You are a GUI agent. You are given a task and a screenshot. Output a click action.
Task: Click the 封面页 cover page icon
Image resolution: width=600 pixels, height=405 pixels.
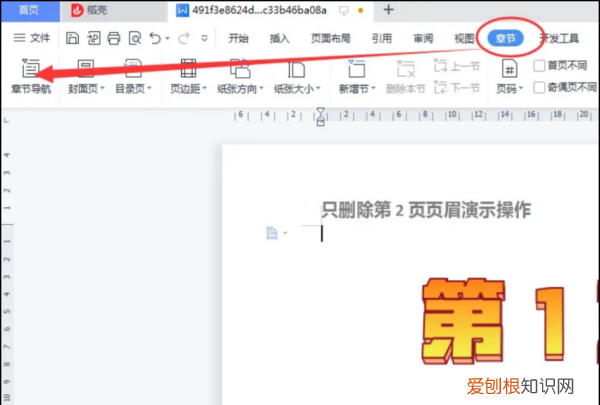[86, 69]
